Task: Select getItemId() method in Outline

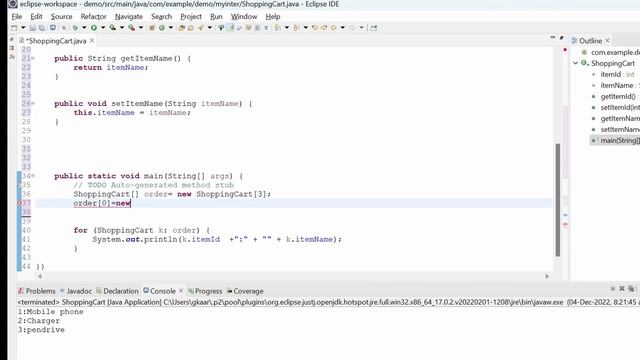Action: pos(615,96)
